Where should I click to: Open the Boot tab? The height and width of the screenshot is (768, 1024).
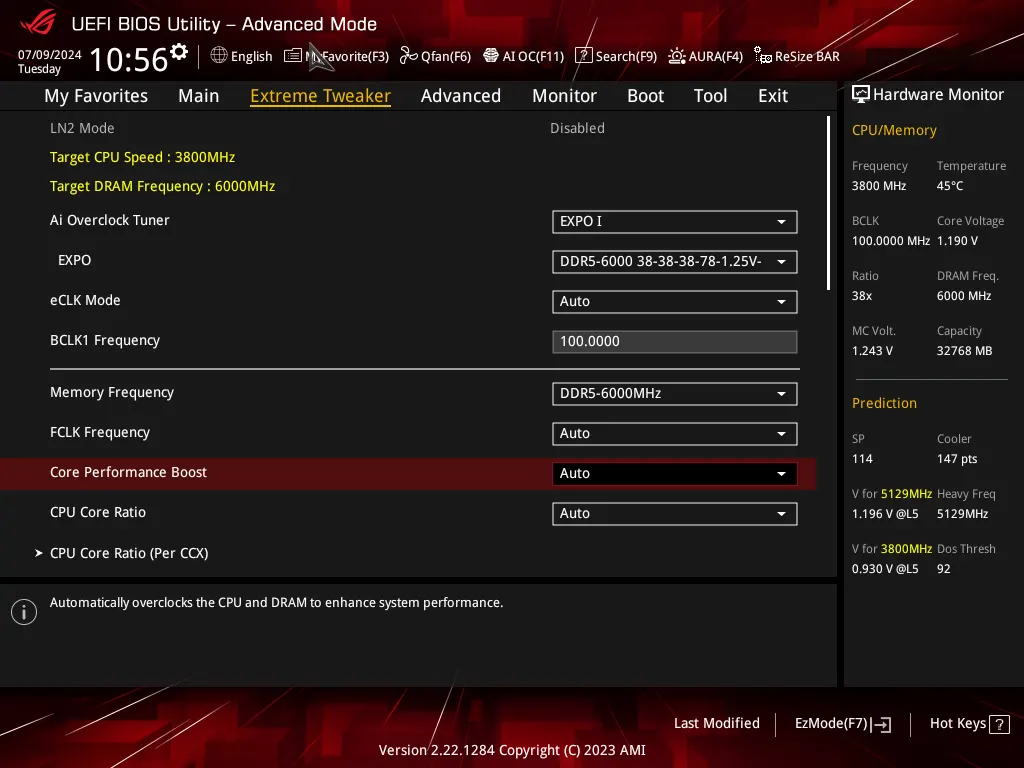tap(645, 95)
